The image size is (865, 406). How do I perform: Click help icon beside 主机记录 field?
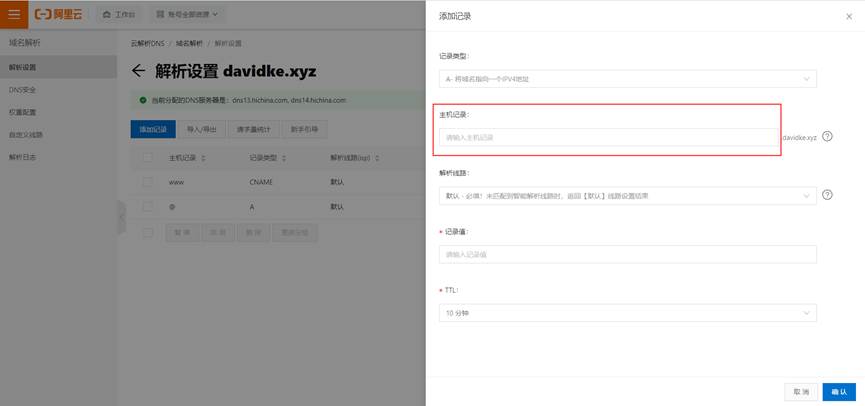pyautogui.click(x=827, y=136)
